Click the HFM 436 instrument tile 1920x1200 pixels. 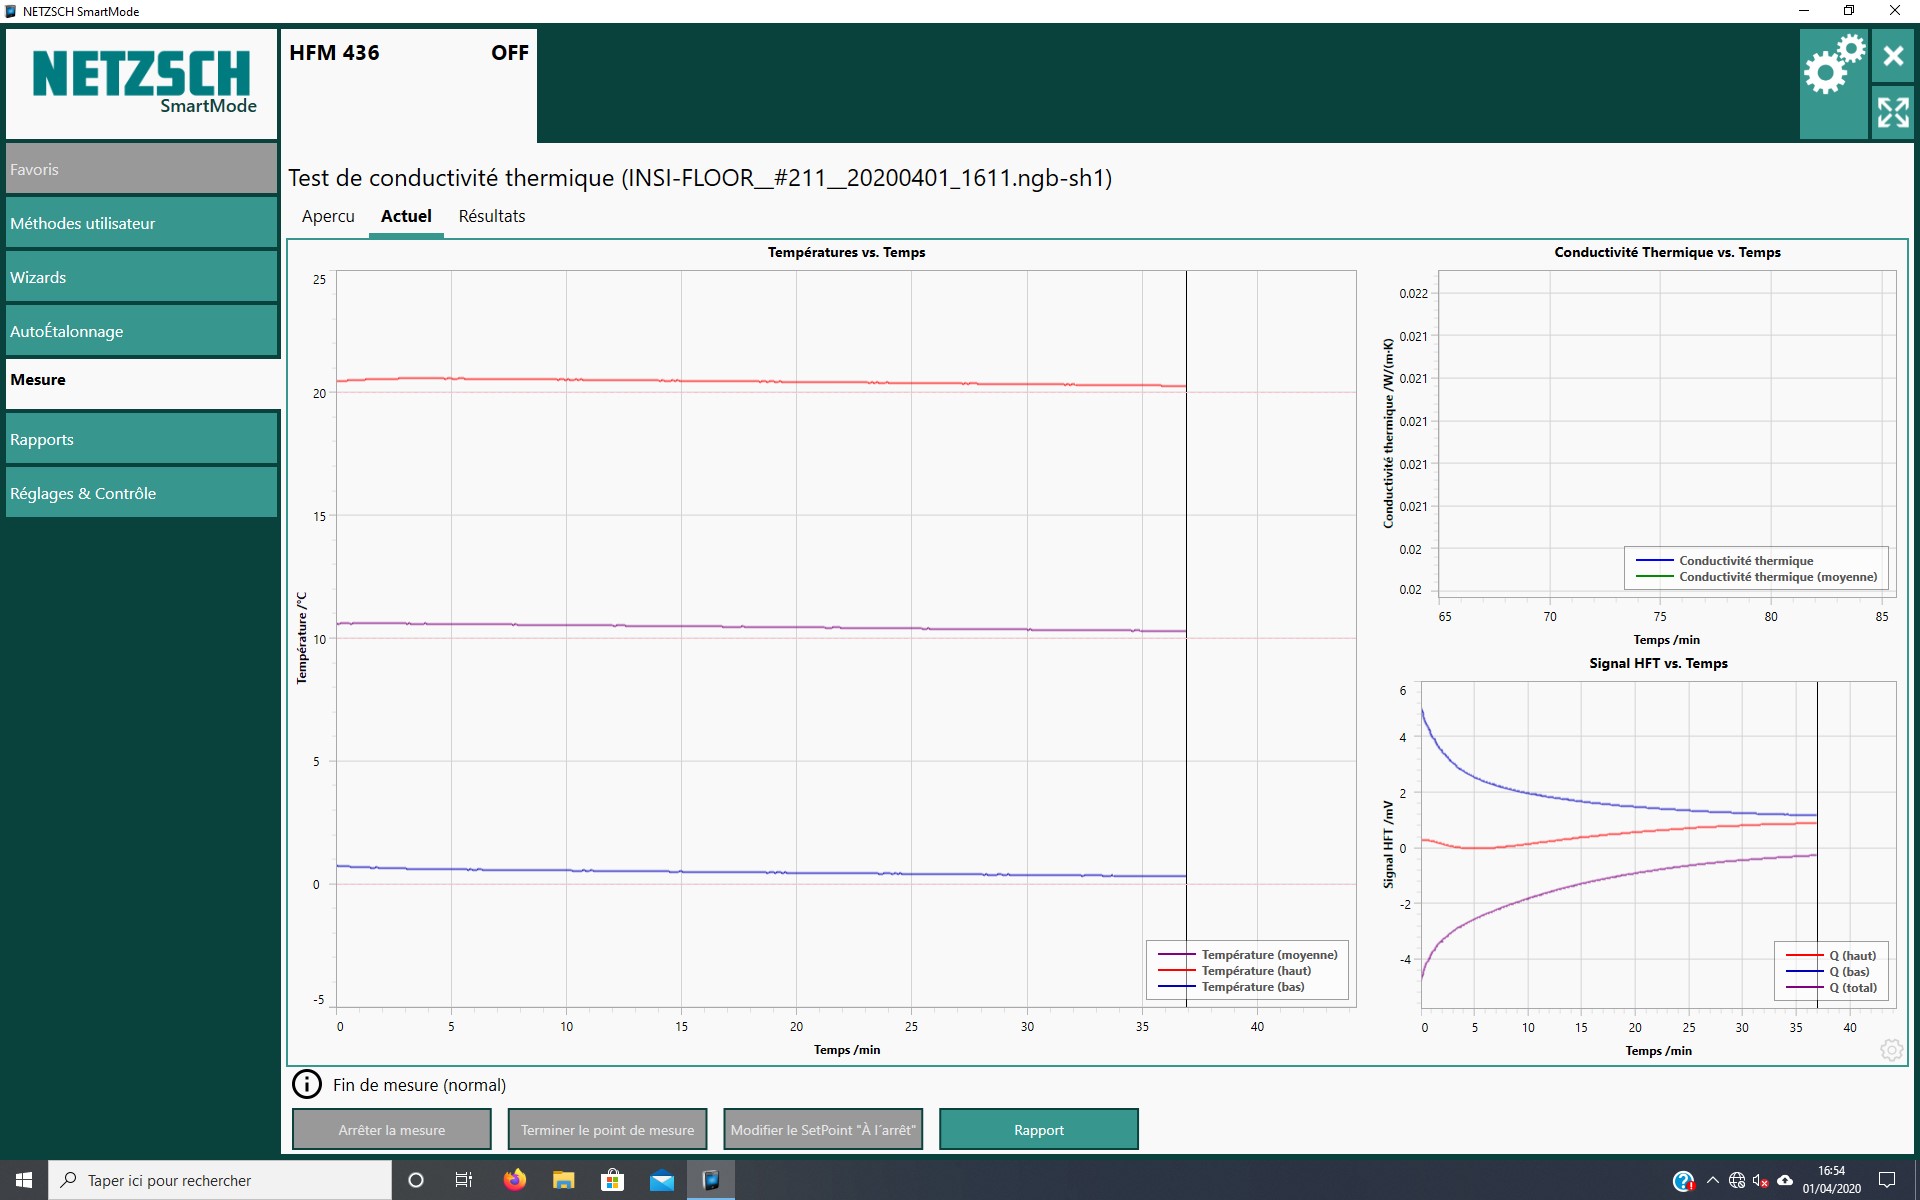pos(408,85)
